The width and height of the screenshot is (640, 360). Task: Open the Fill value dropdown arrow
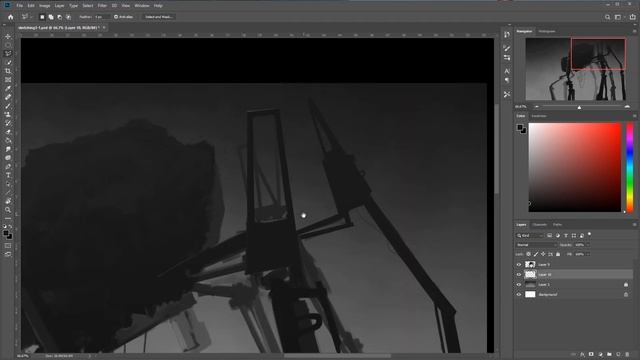point(588,254)
